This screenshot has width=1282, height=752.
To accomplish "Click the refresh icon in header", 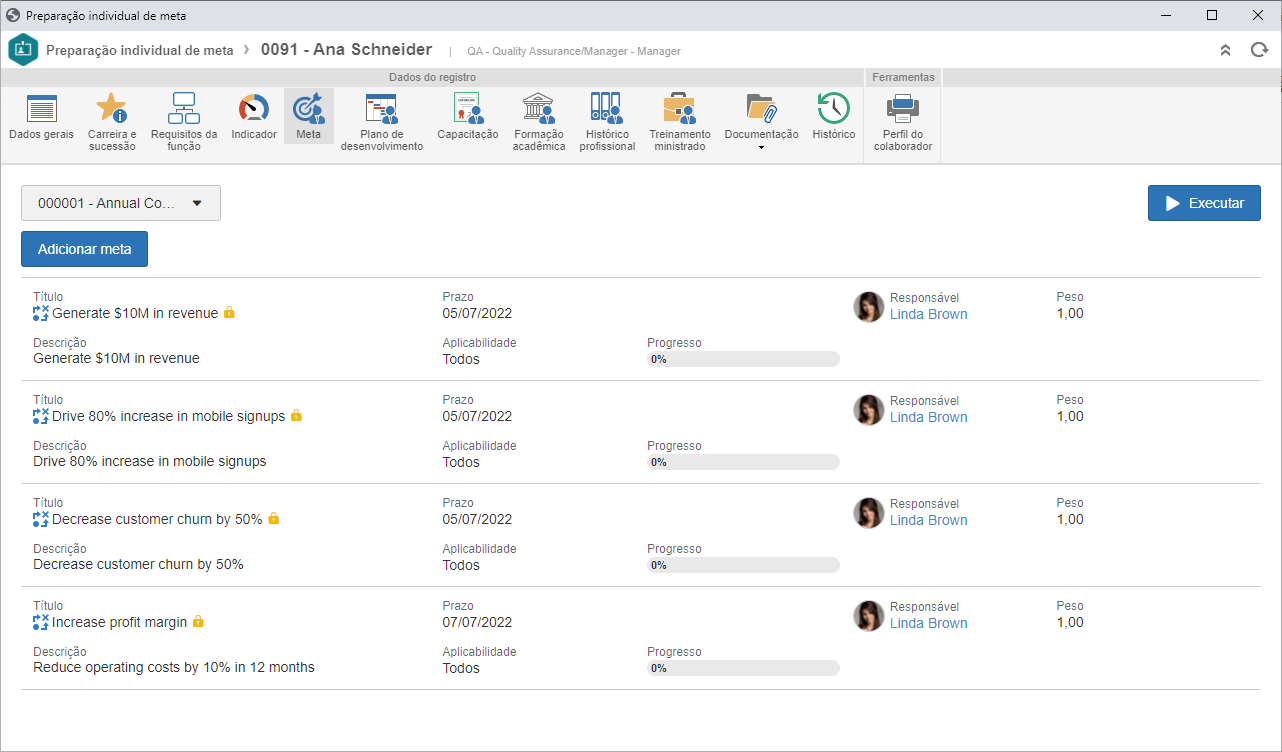I will click(1259, 50).
